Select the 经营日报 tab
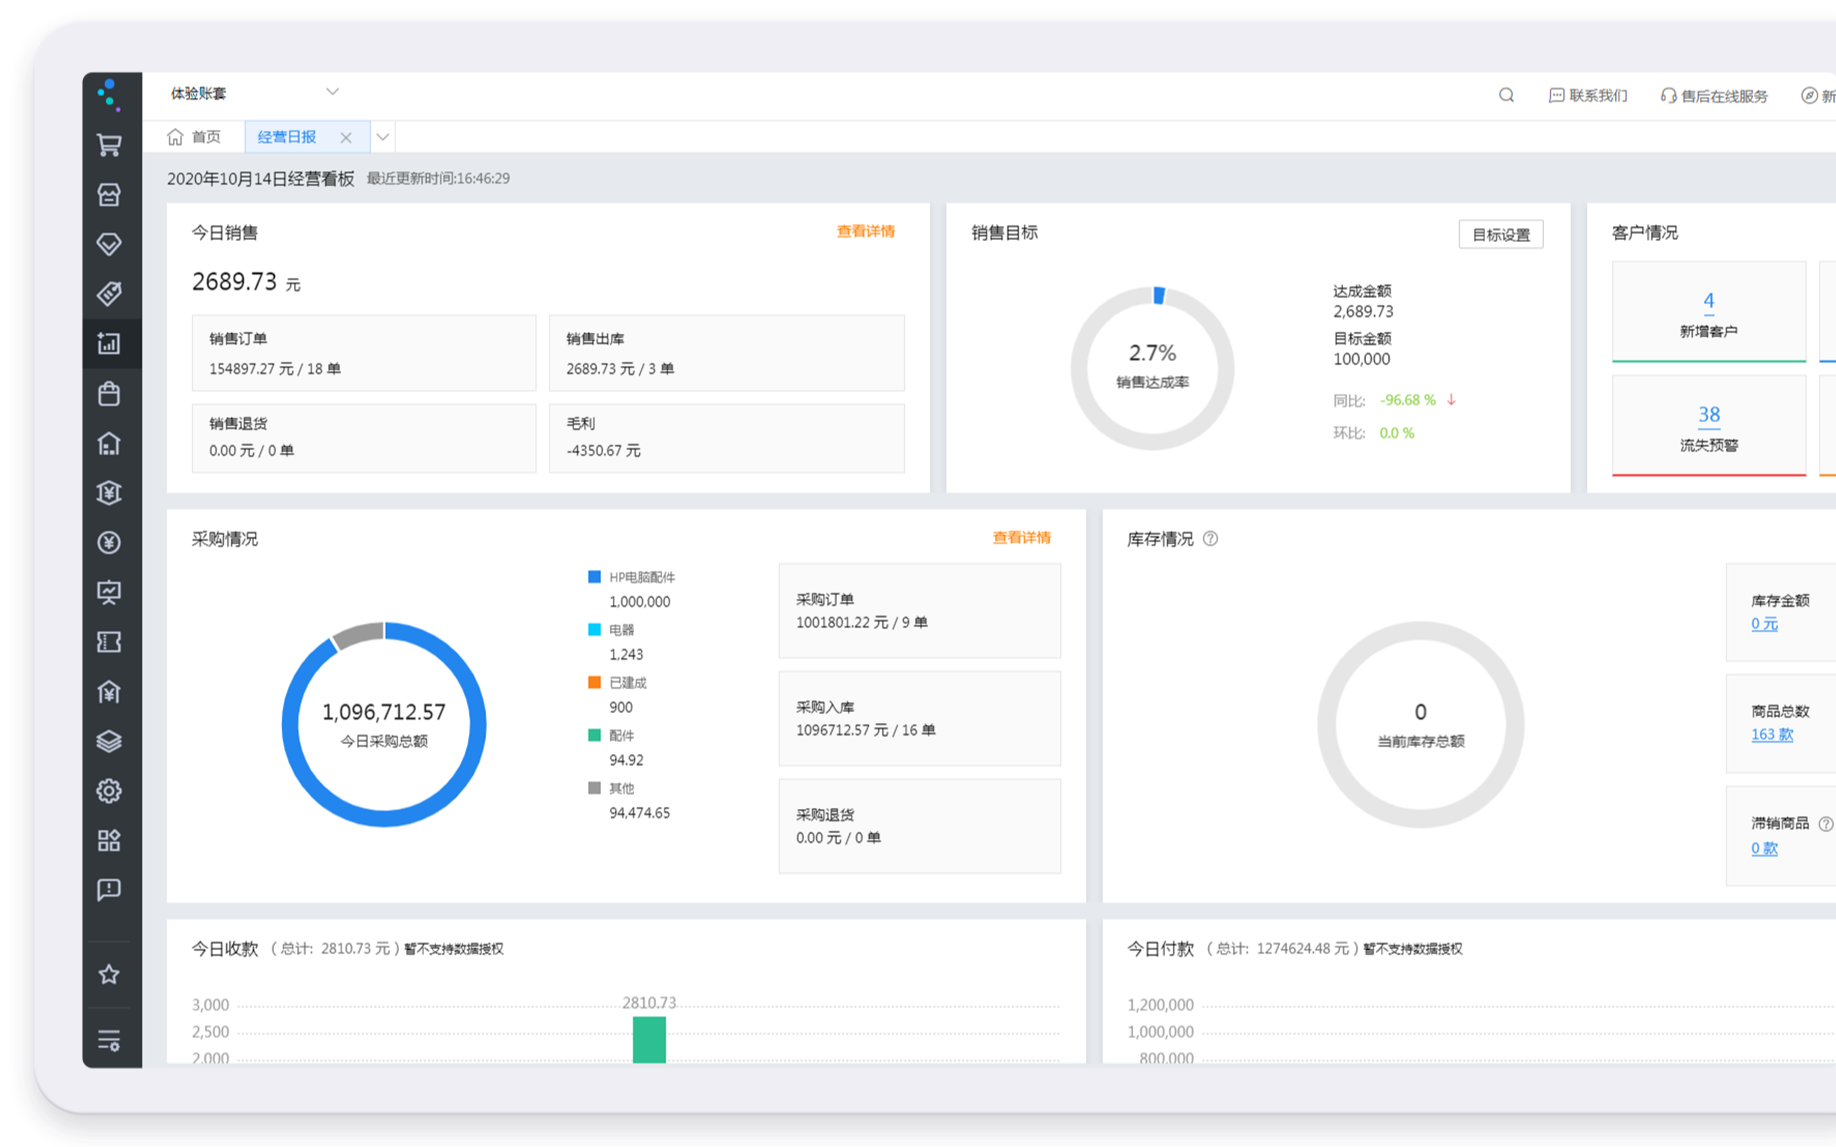 [x=287, y=137]
